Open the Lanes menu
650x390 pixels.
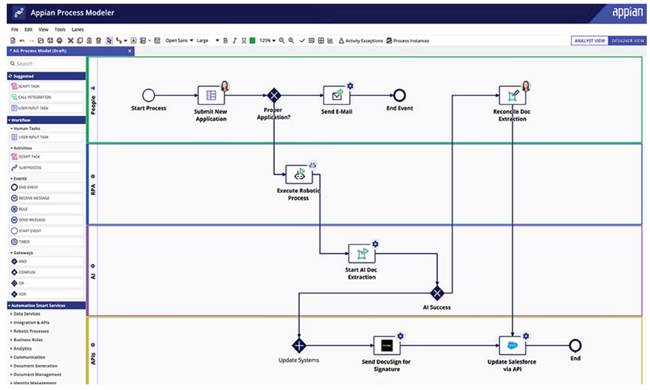(x=78, y=29)
